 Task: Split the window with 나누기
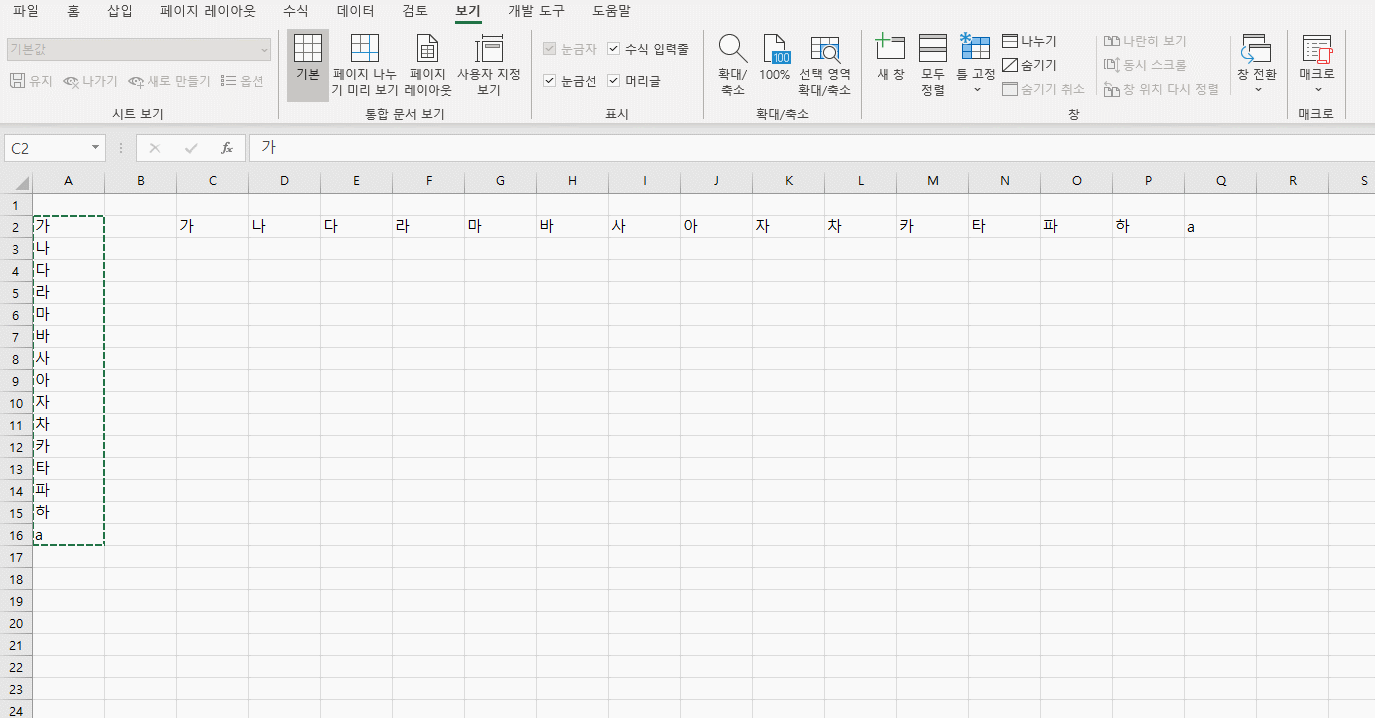coord(1030,41)
